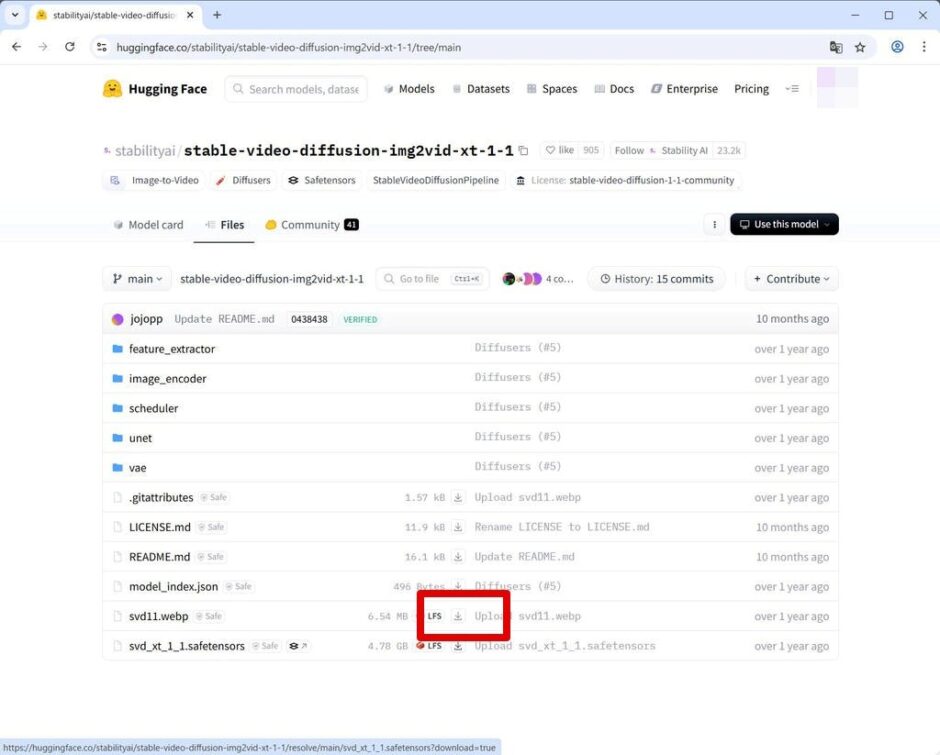Image resolution: width=940 pixels, height=755 pixels.
Task: Click the translate icon in the address bar
Action: [x=836, y=47]
